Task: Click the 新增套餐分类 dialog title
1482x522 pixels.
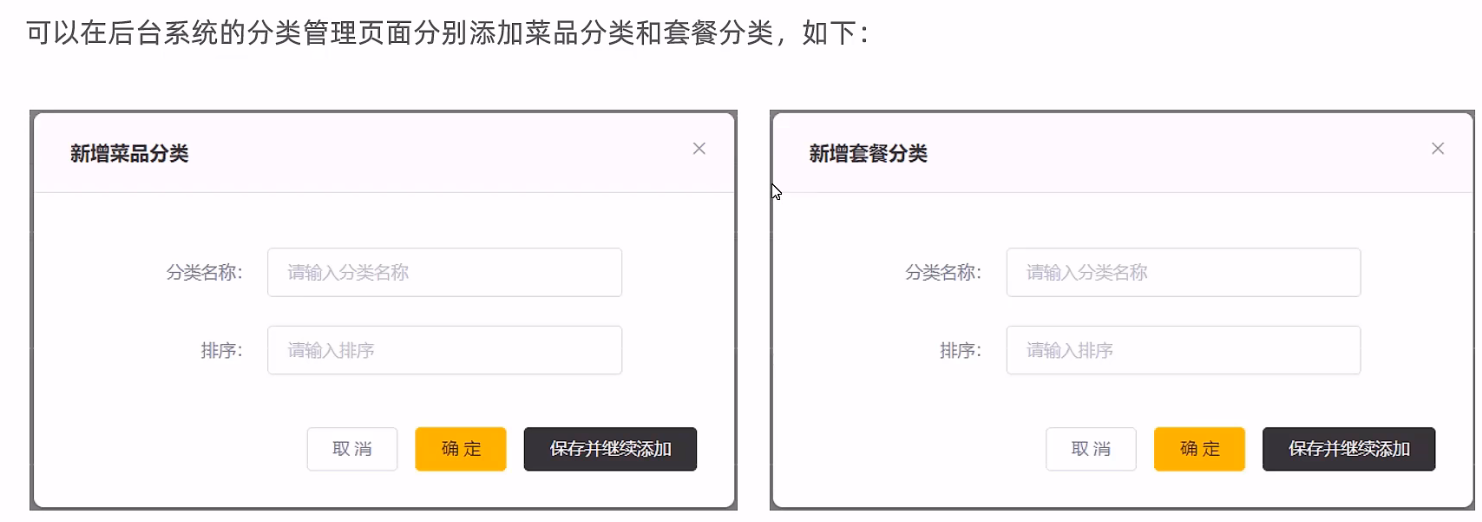Action: pos(868,154)
